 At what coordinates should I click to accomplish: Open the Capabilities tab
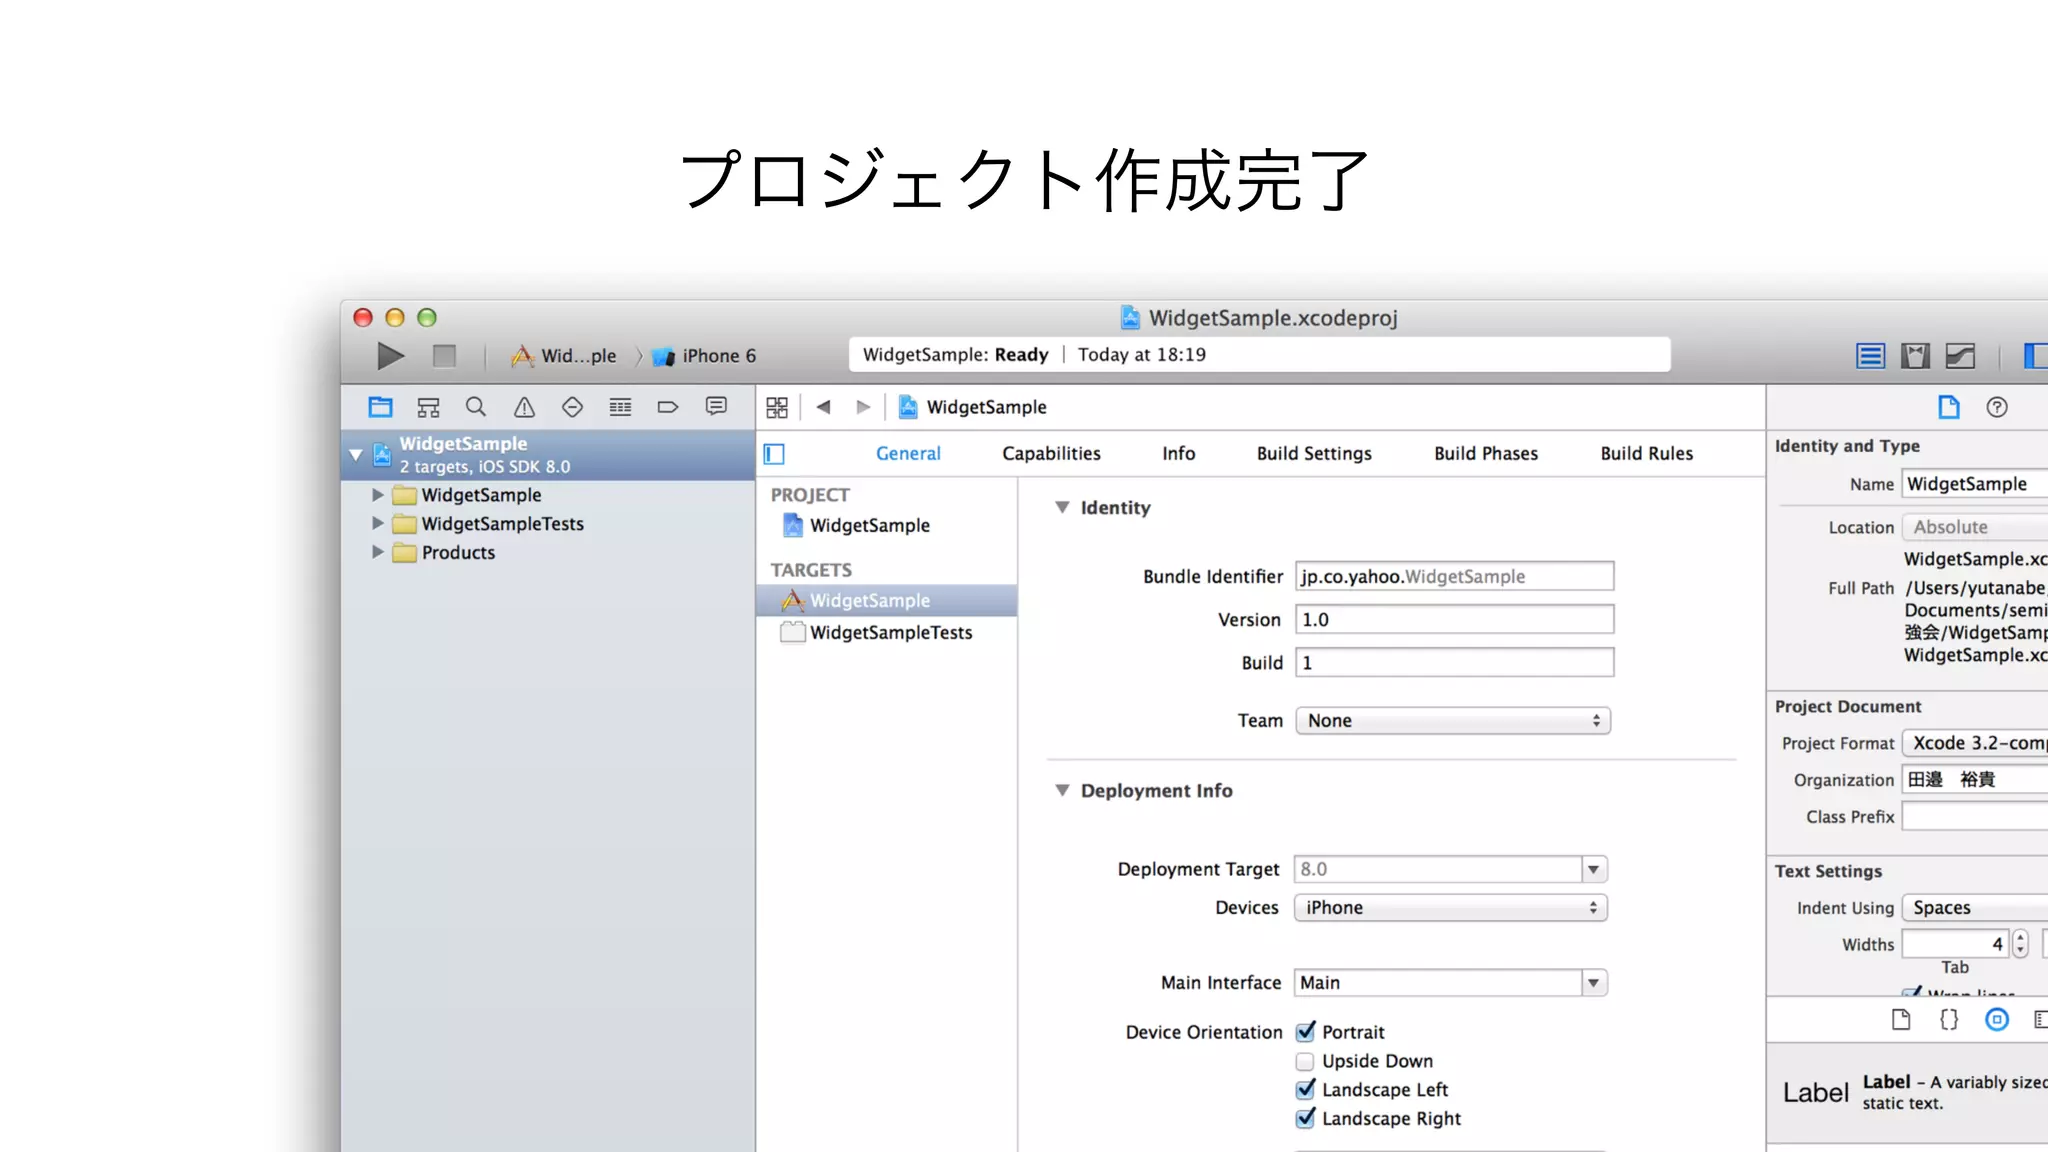click(1051, 453)
